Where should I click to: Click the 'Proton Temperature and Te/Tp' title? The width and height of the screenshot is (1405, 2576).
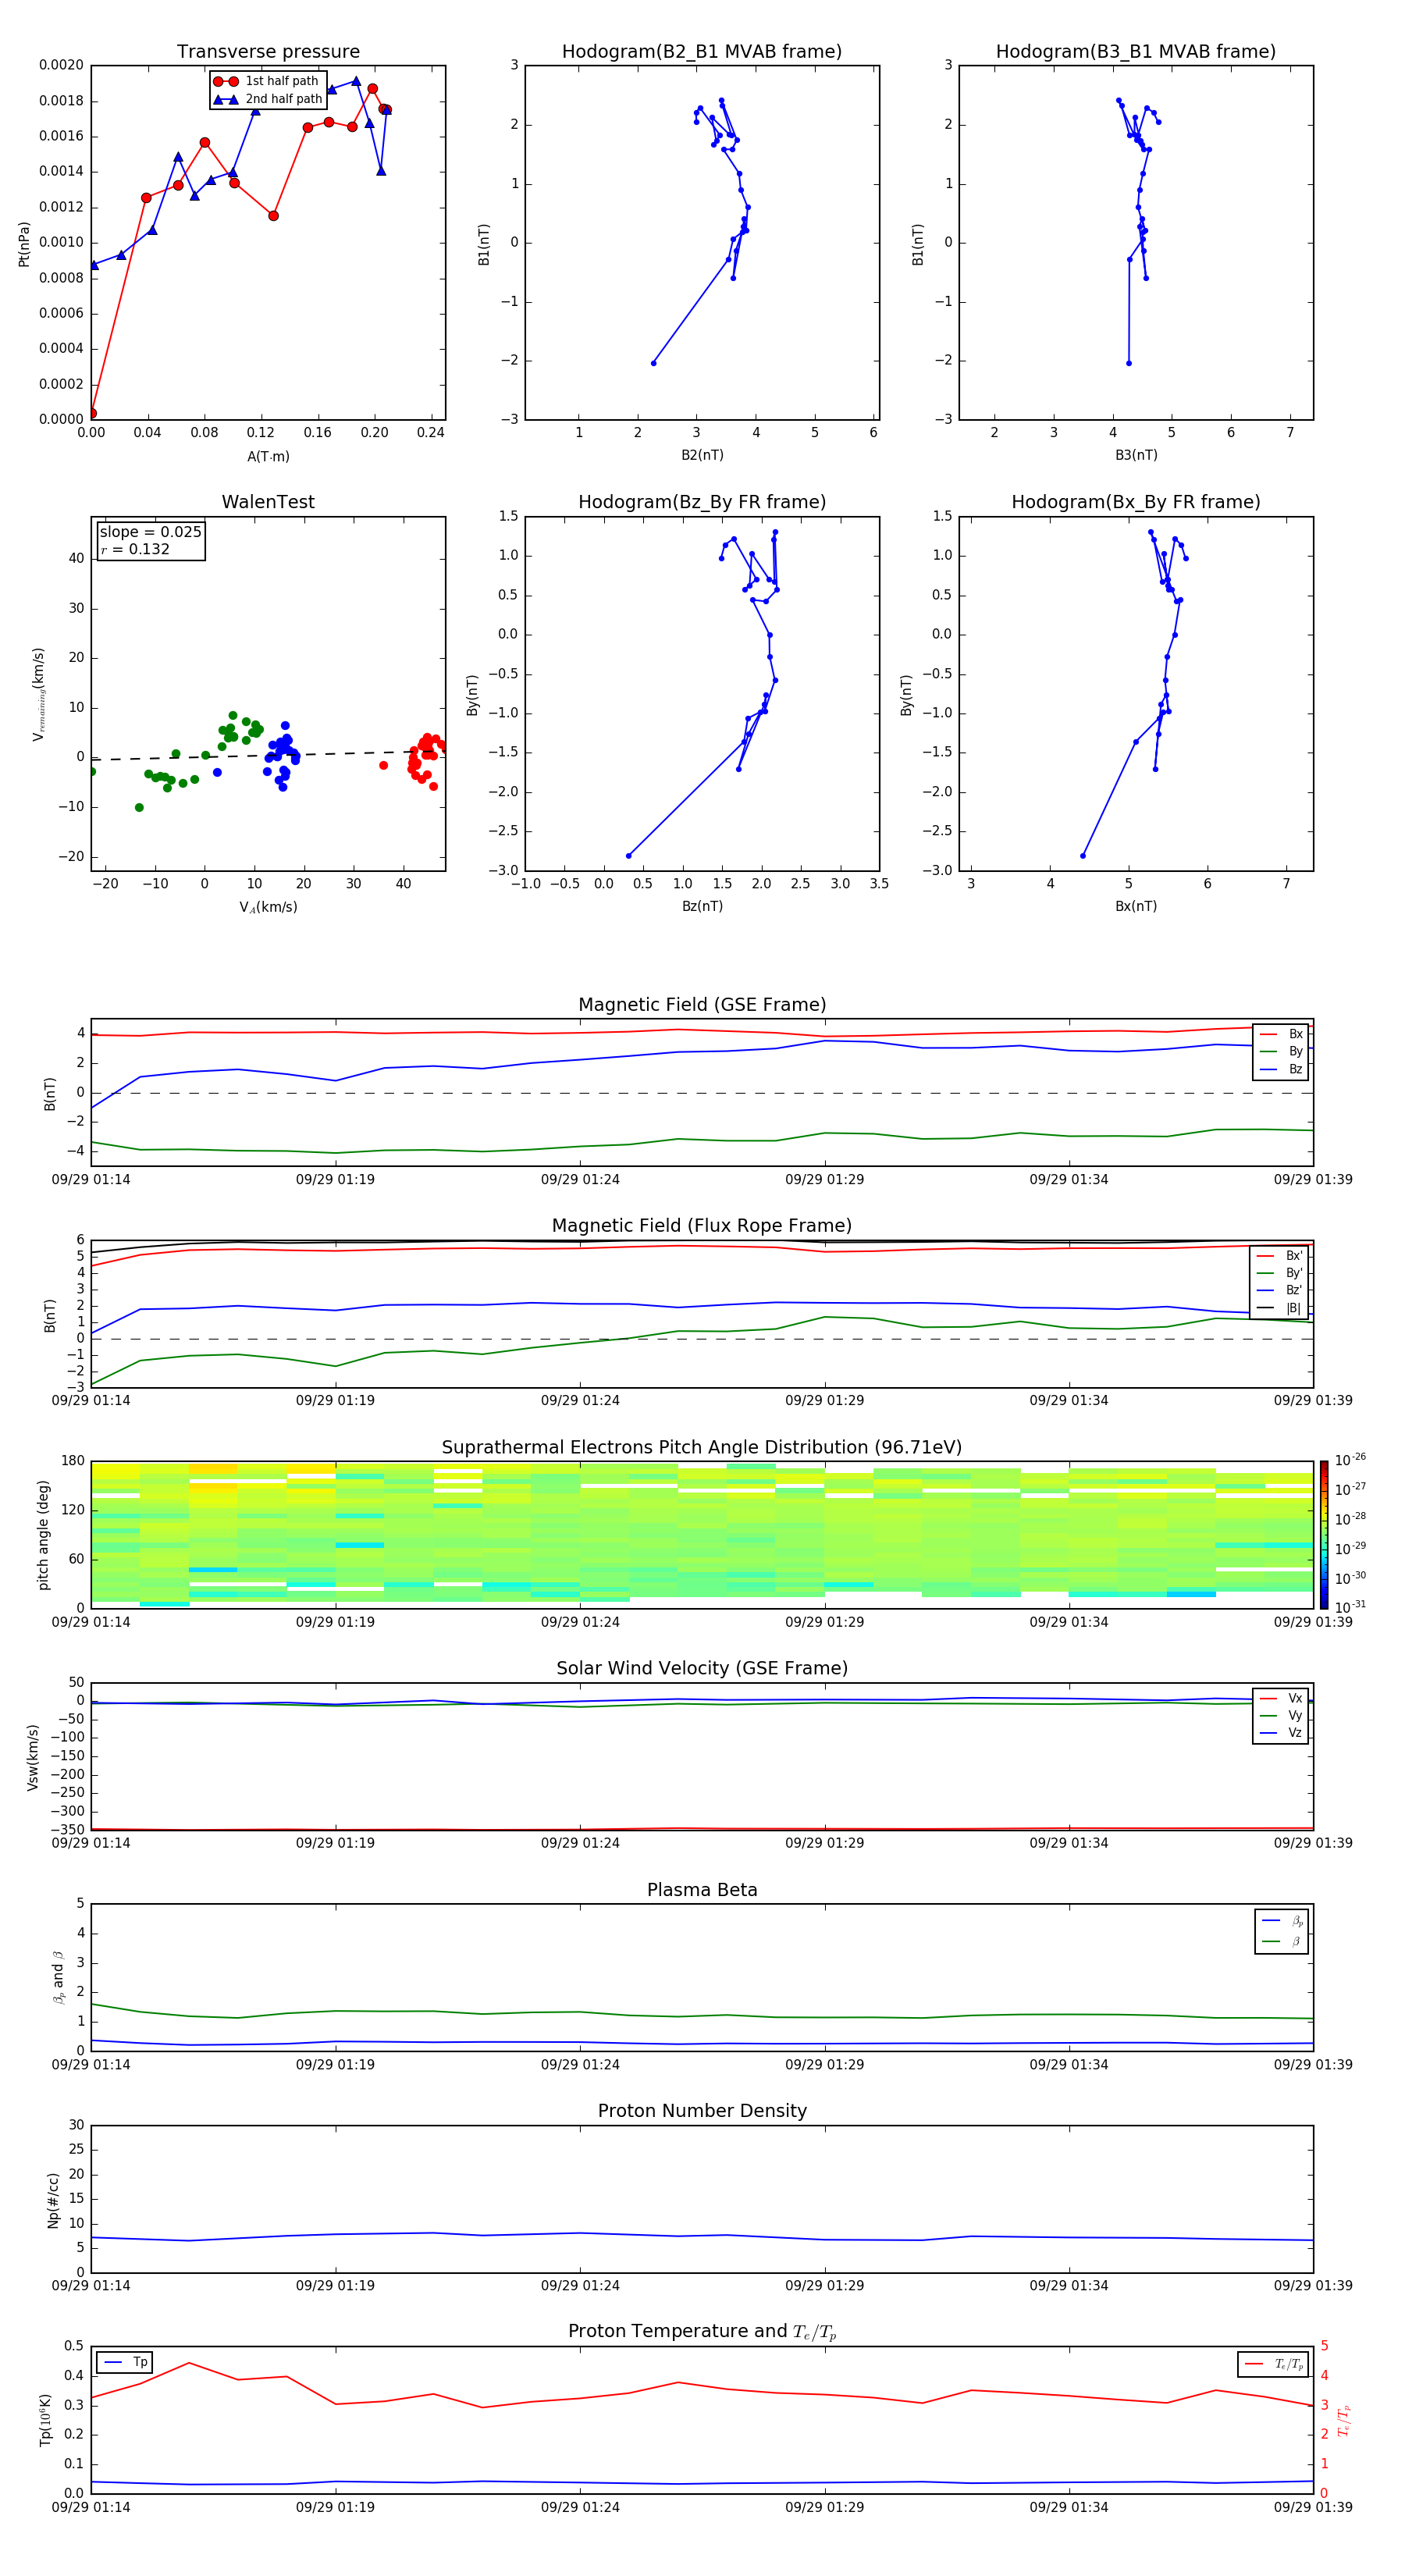tap(702, 2332)
